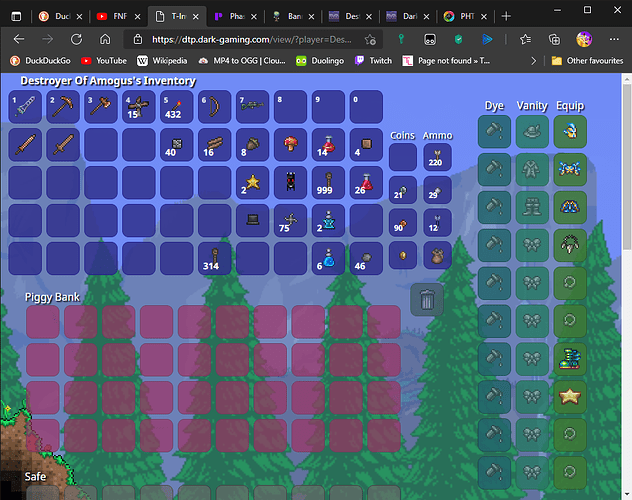The height and width of the screenshot is (500, 632).
Task: Click the blue potion stack of 6
Action: coord(328,258)
